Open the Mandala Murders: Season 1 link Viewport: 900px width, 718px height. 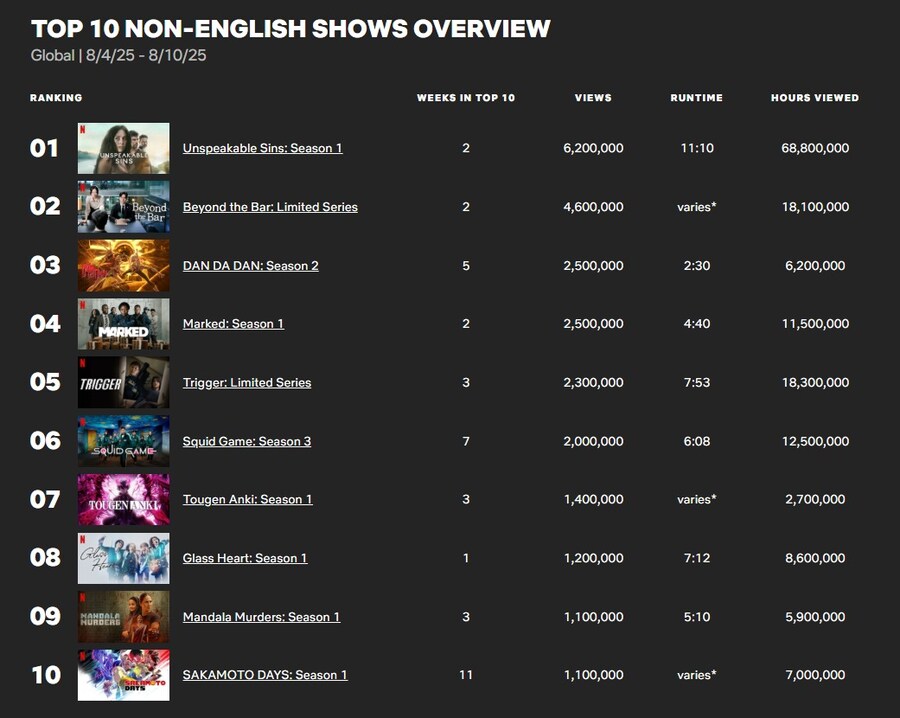pos(261,617)
